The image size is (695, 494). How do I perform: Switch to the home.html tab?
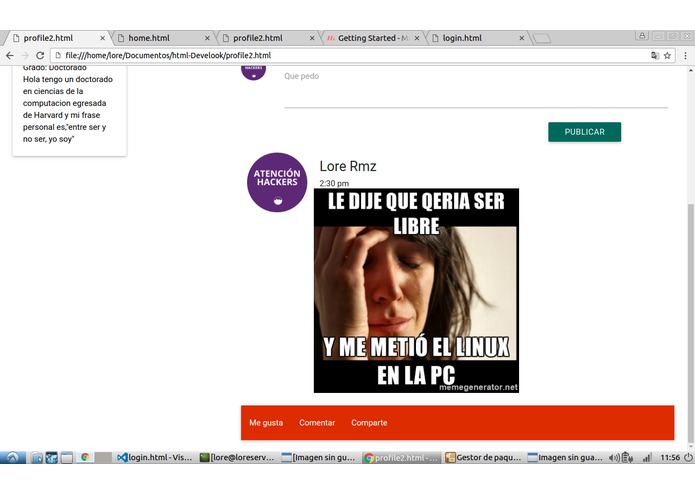[162, 38]
